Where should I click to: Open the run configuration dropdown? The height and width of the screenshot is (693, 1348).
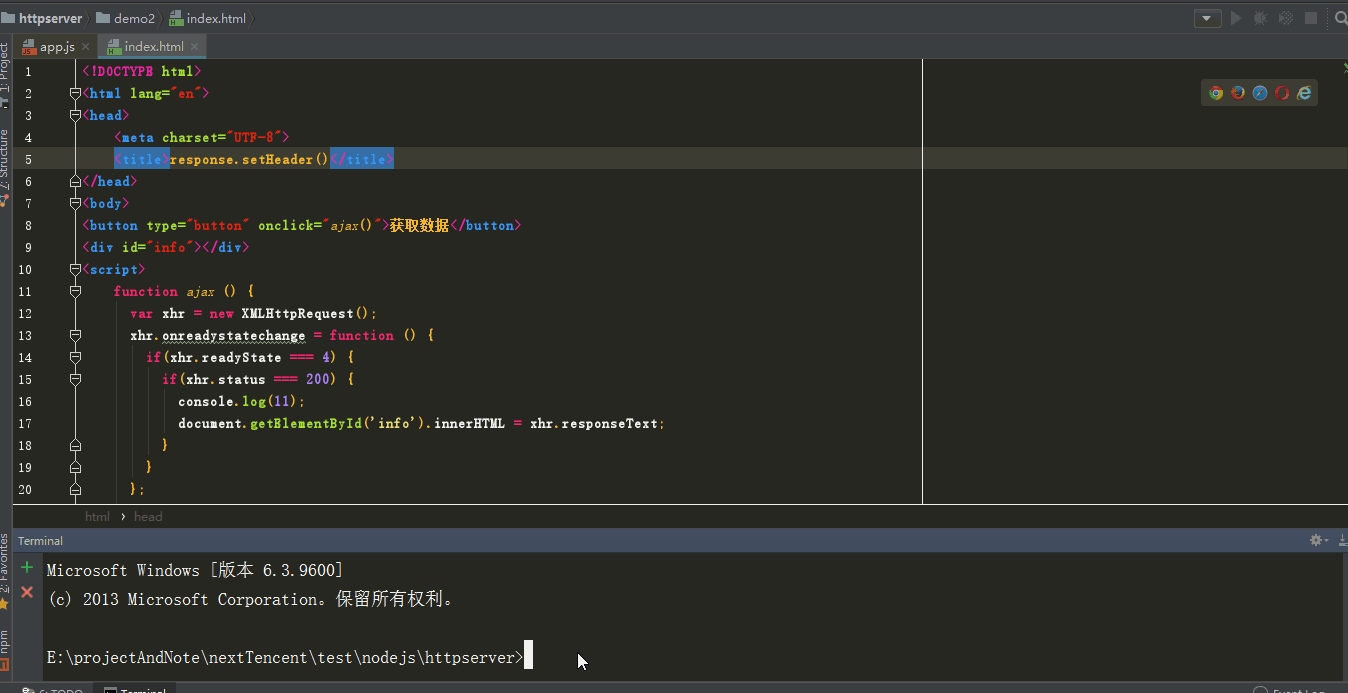1208,18
